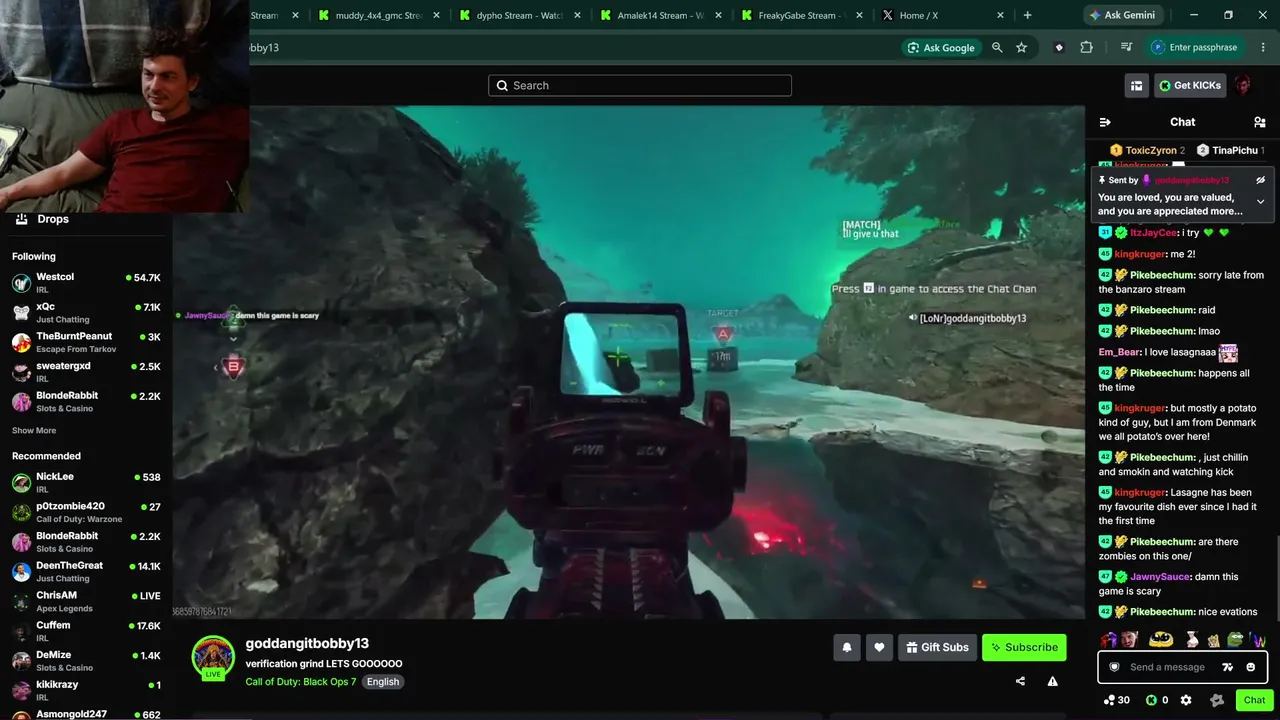Click the search magnifier icon in search bar
The image size is (1280, 720).
(x=502, y=86)
